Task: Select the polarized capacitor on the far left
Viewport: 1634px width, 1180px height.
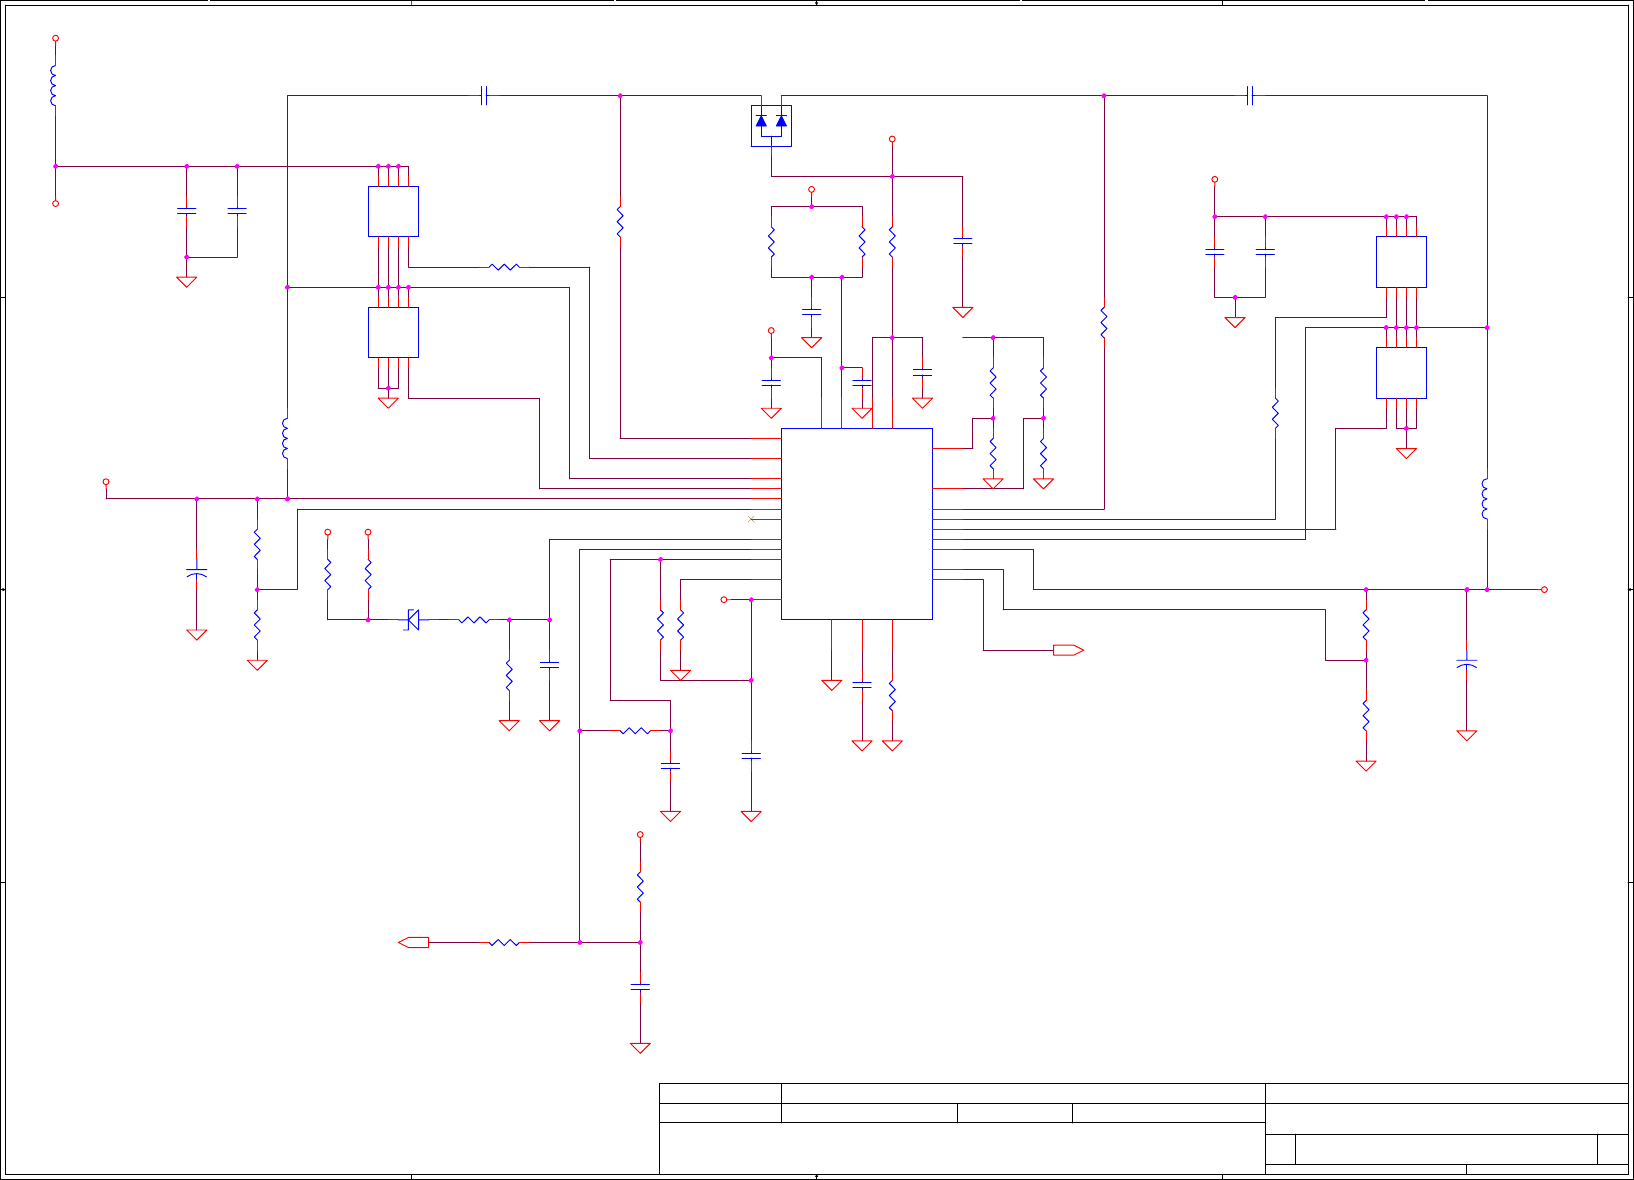Action: click(197, 573)
